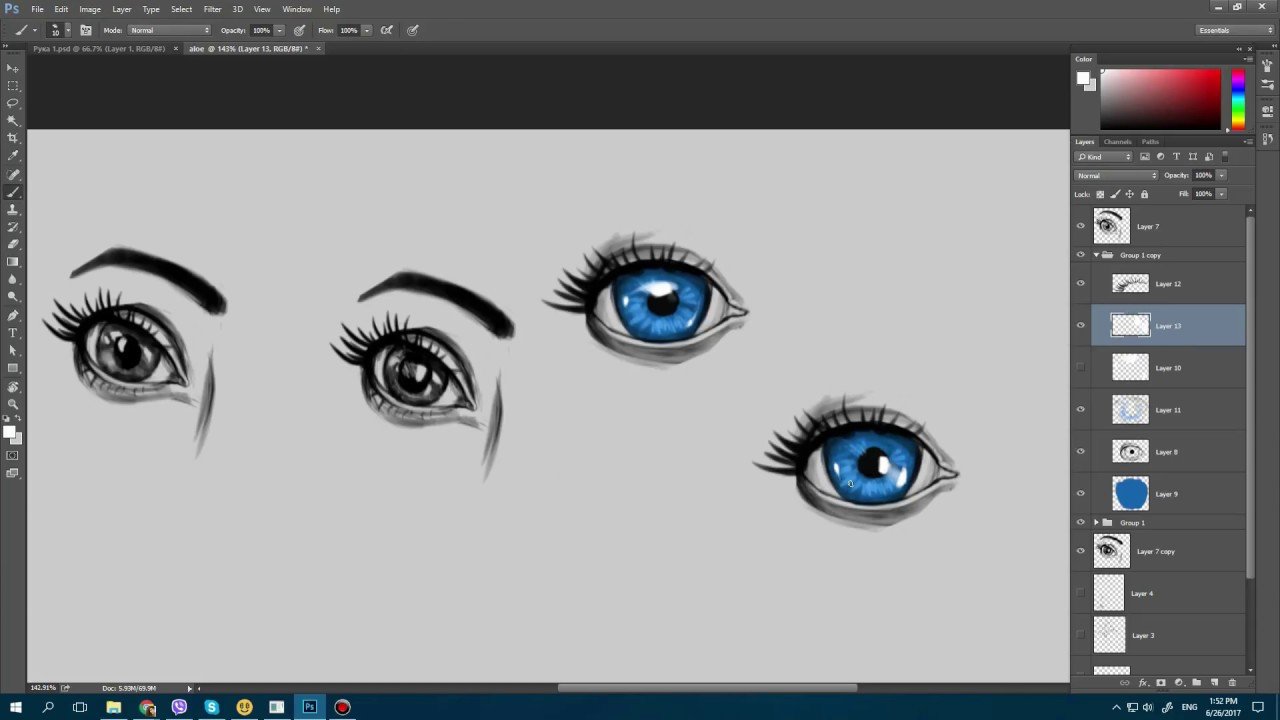Select the Eyedropper tool
1280x720 pixels.
(13, 156)
